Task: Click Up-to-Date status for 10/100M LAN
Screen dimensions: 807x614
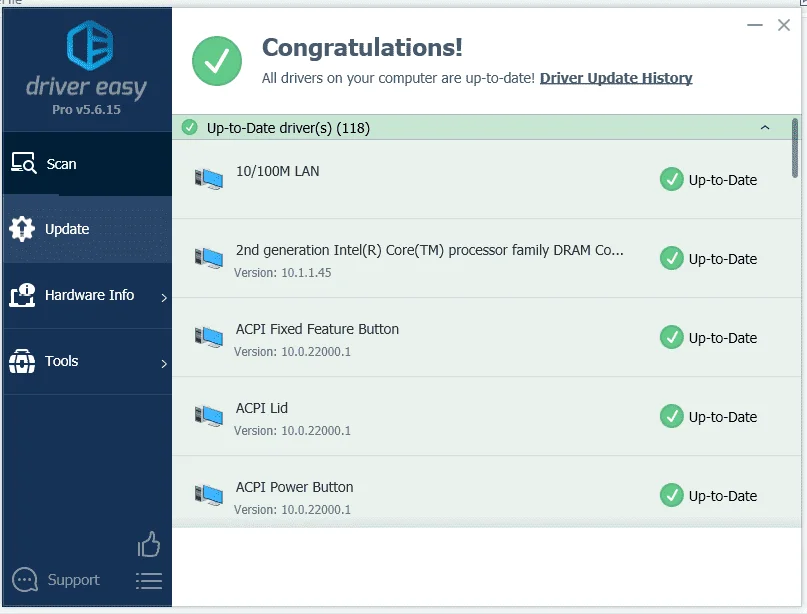Action: [x=723, y=180]
